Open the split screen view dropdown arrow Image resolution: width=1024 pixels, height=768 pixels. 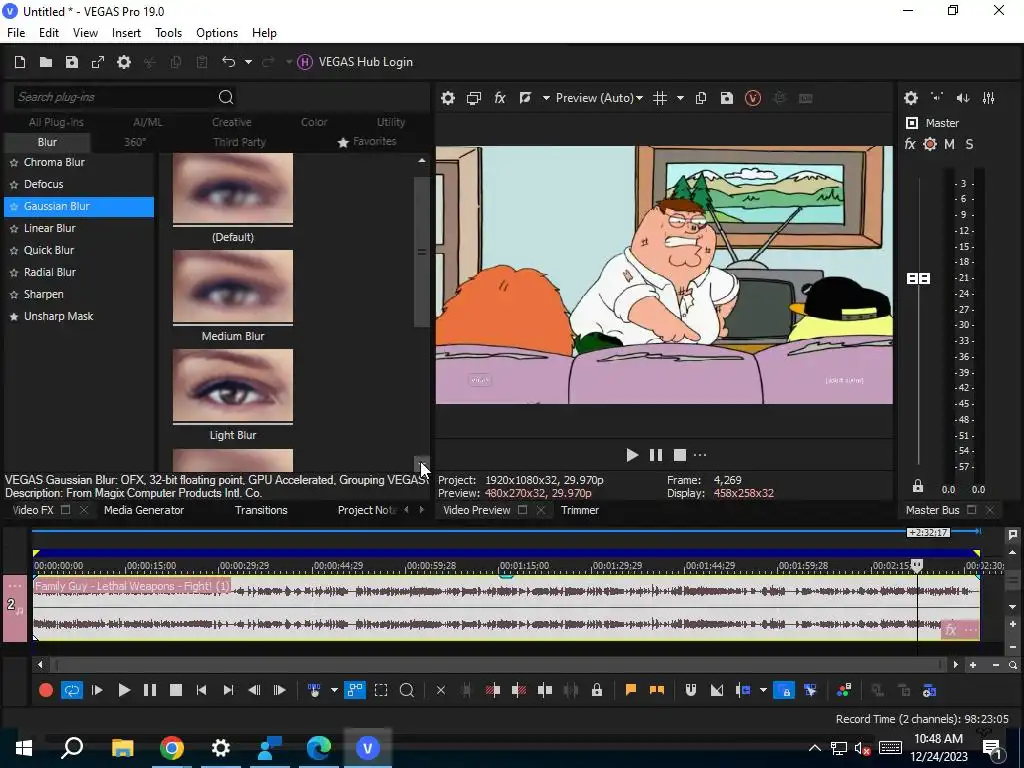click(546, 98)
